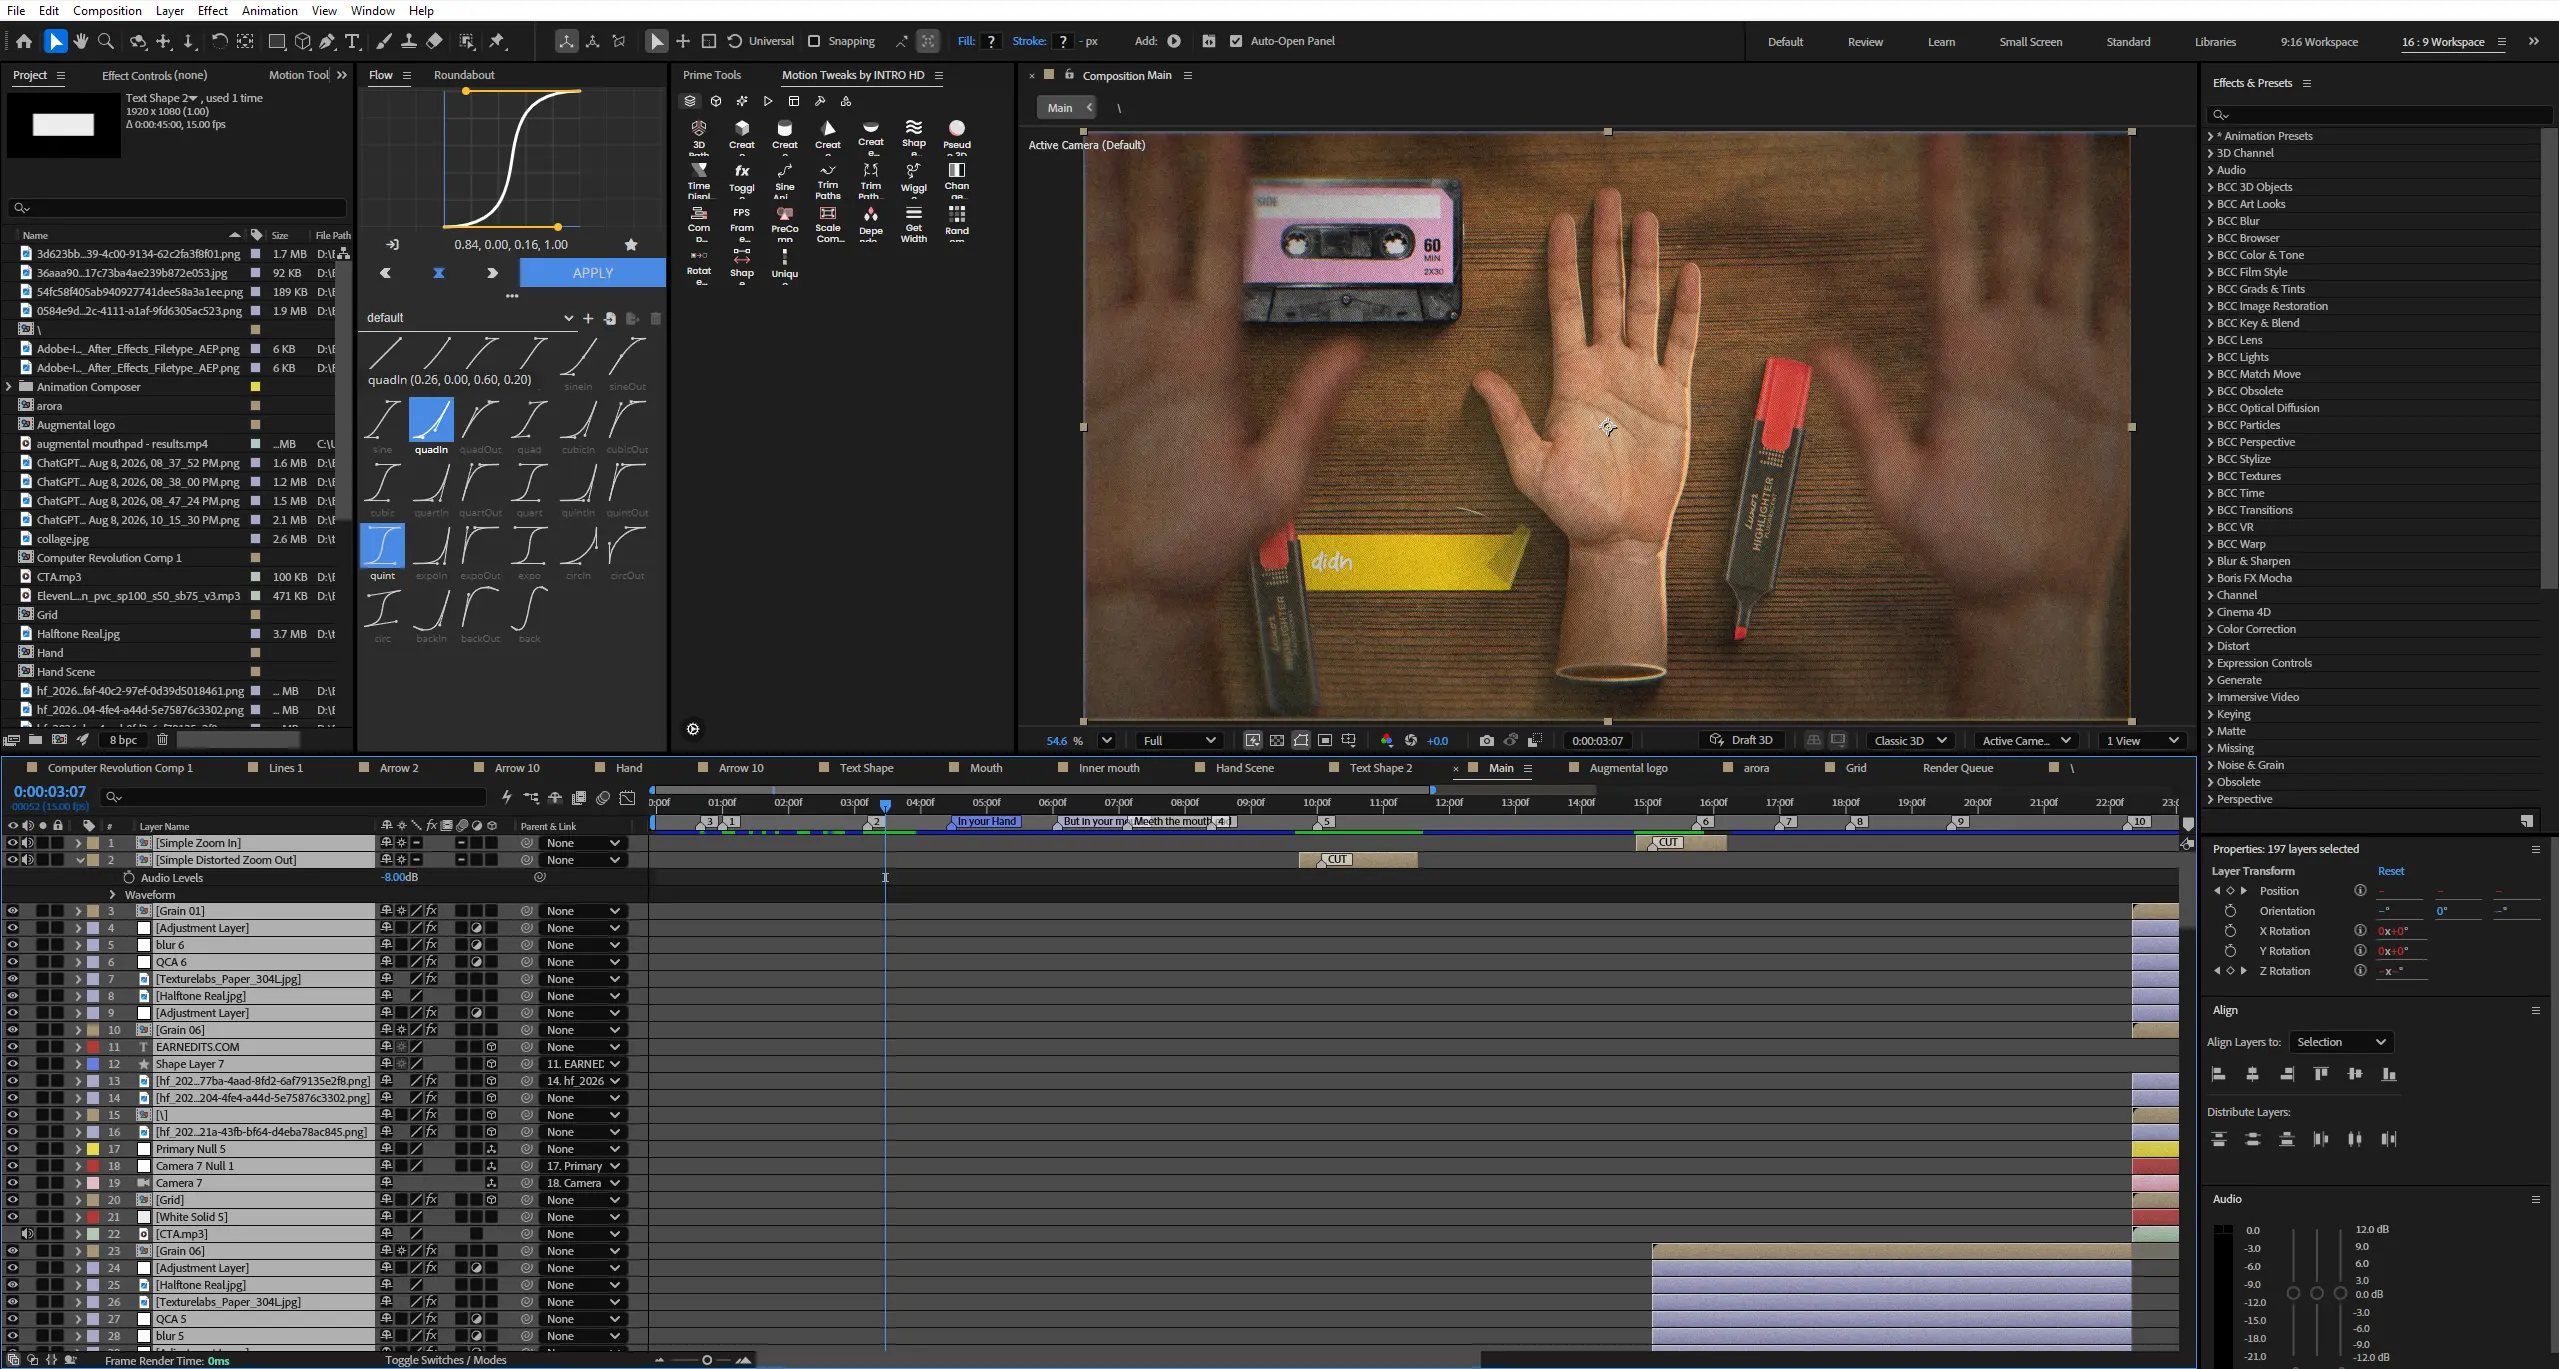Select the Clone Stamp tool

409,41
